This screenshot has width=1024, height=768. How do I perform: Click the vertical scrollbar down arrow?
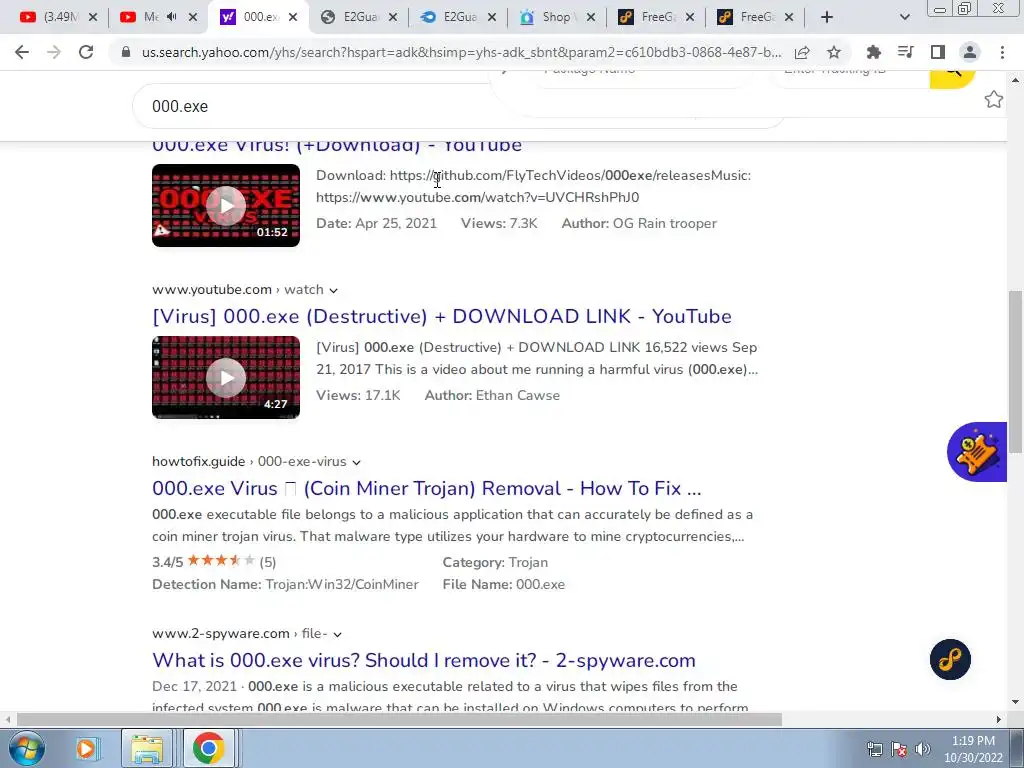pos(1016,703)
